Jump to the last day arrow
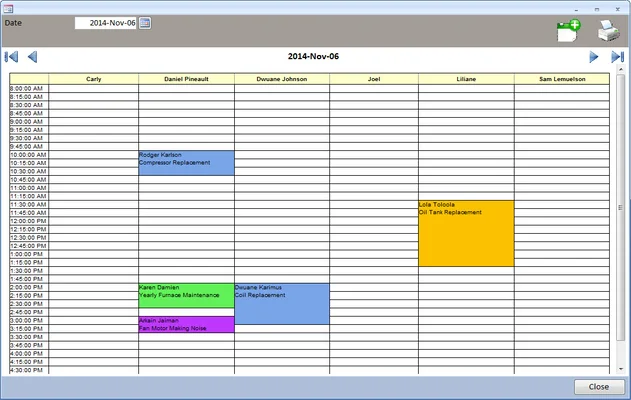The width and height of the screenshot is (631, 400). coord(617,57)
